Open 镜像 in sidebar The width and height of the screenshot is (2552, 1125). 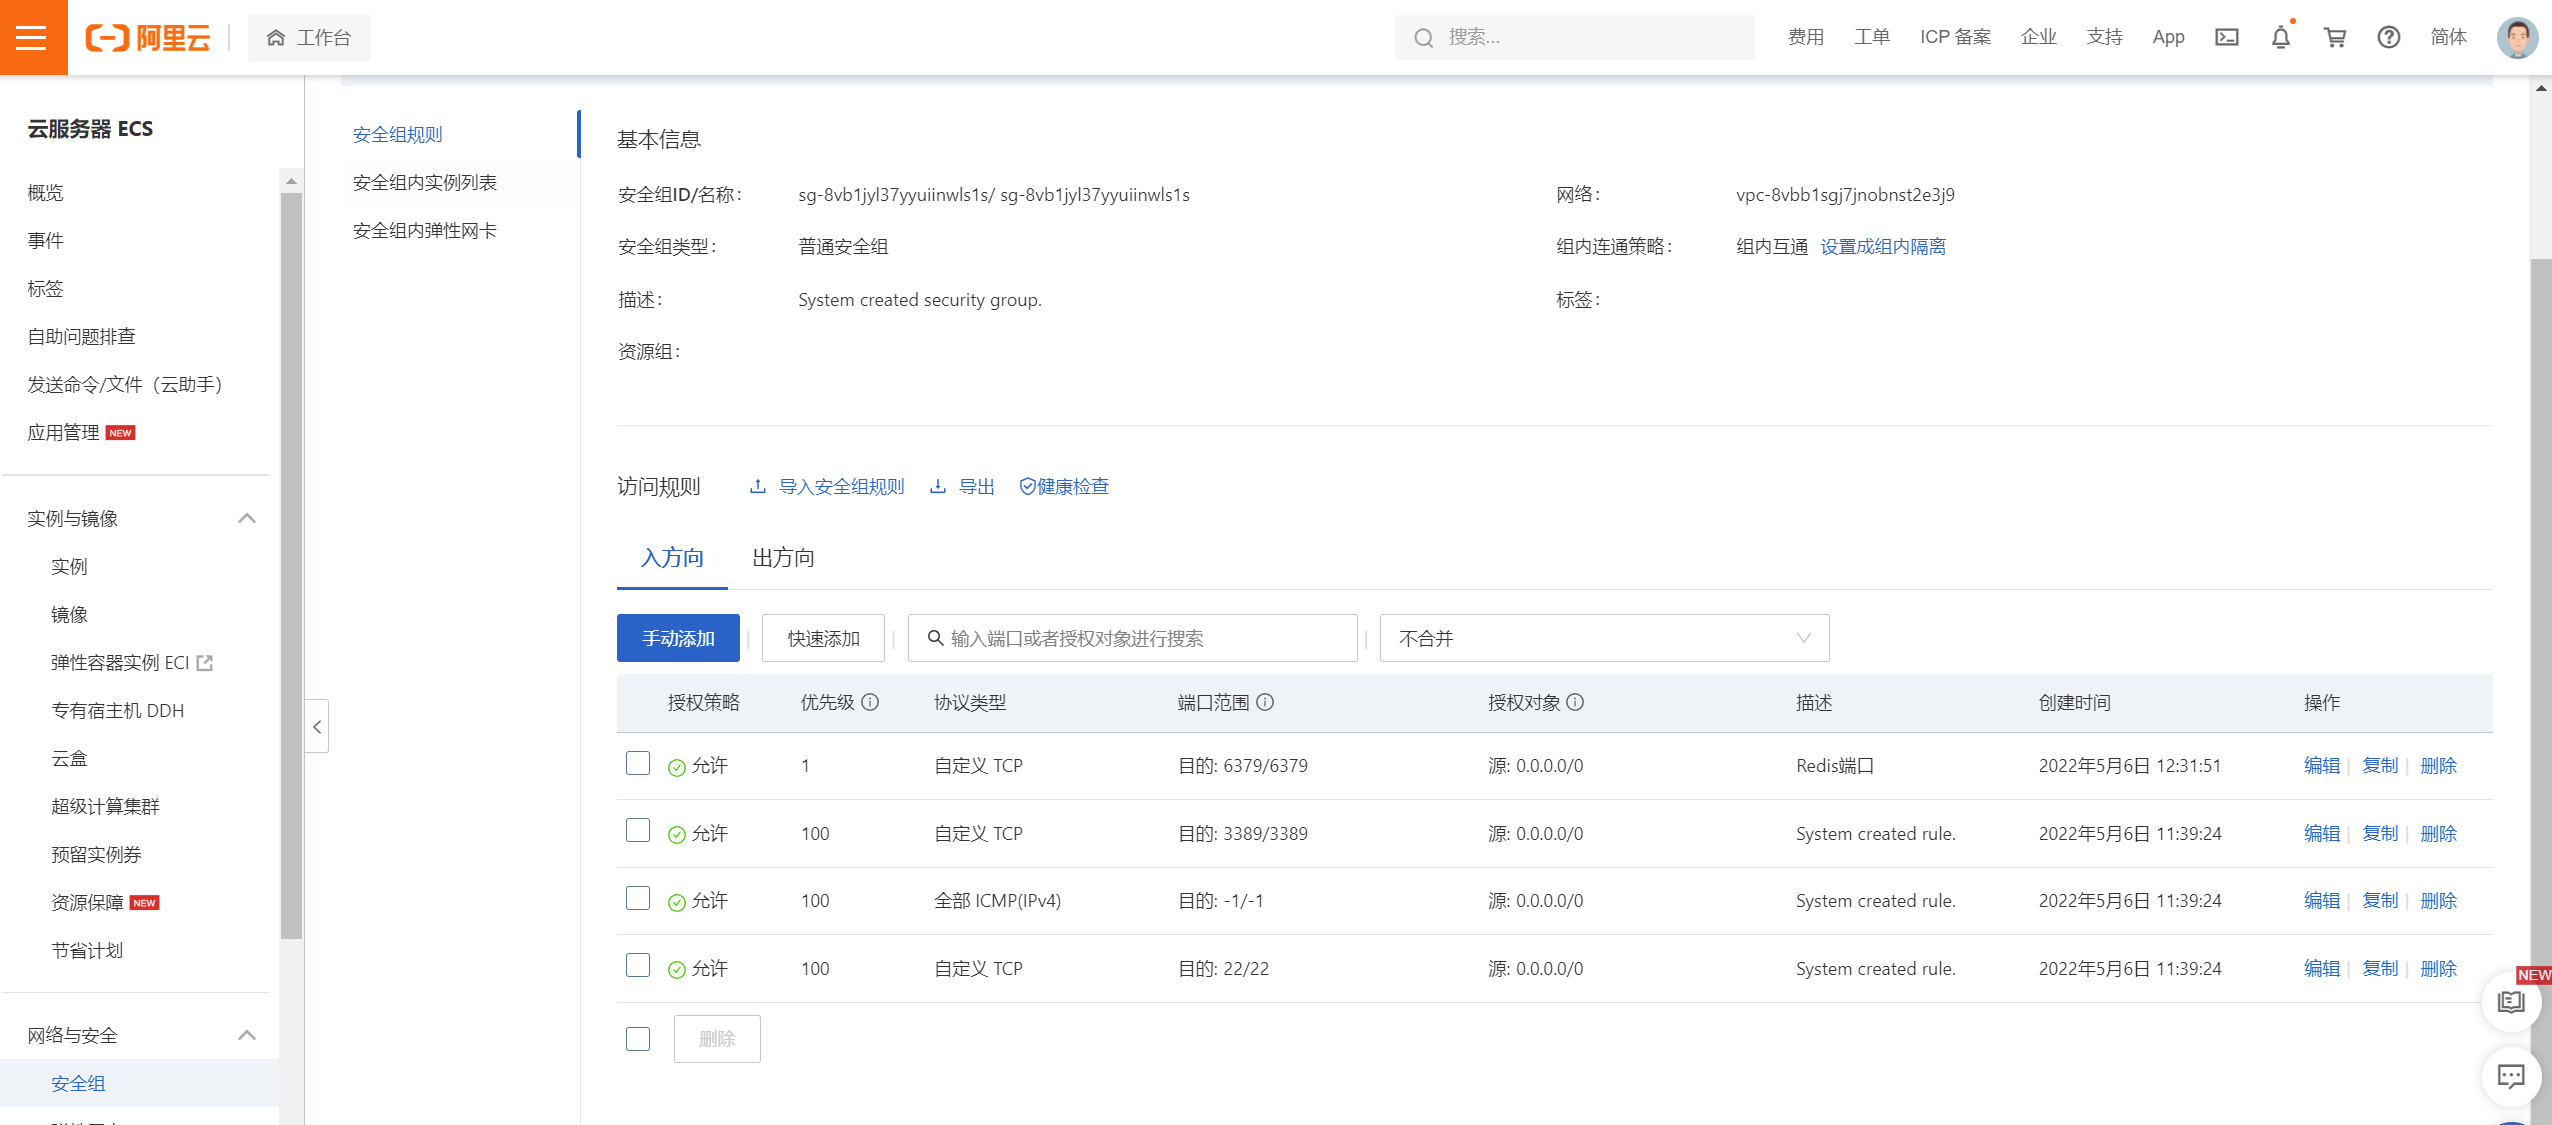pyautogui.click(x=69, y=614)
